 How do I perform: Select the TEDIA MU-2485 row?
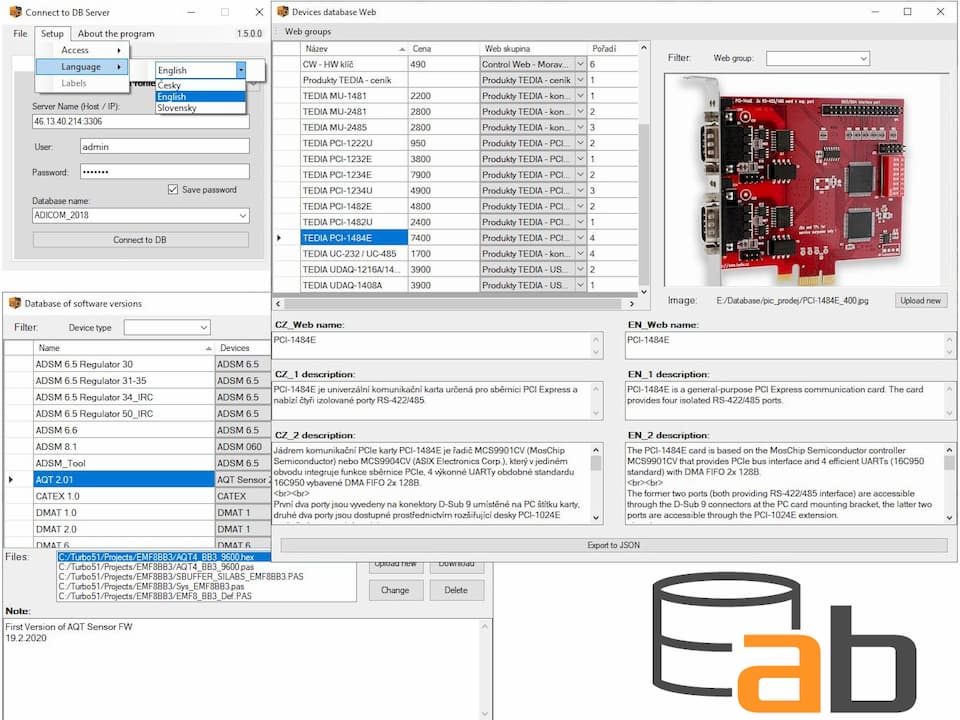(455, 127)
